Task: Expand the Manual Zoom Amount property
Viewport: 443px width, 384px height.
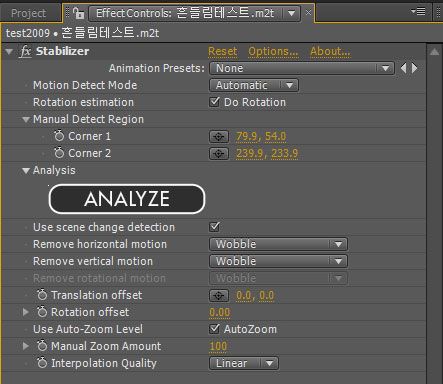Action: 26,346
